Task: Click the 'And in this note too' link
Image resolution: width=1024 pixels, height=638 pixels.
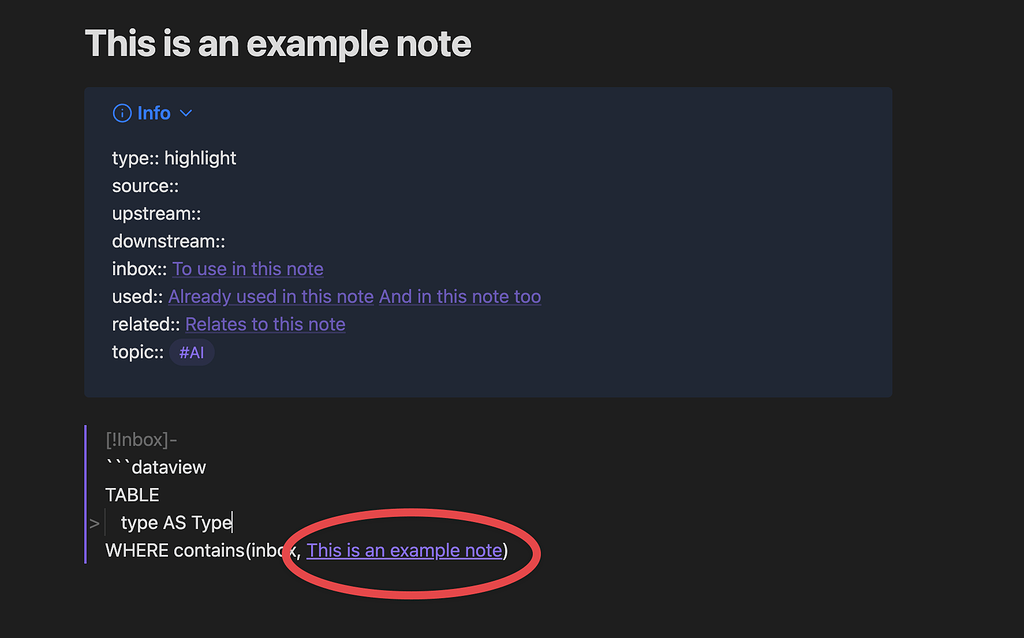Action: tap(460, 296)
